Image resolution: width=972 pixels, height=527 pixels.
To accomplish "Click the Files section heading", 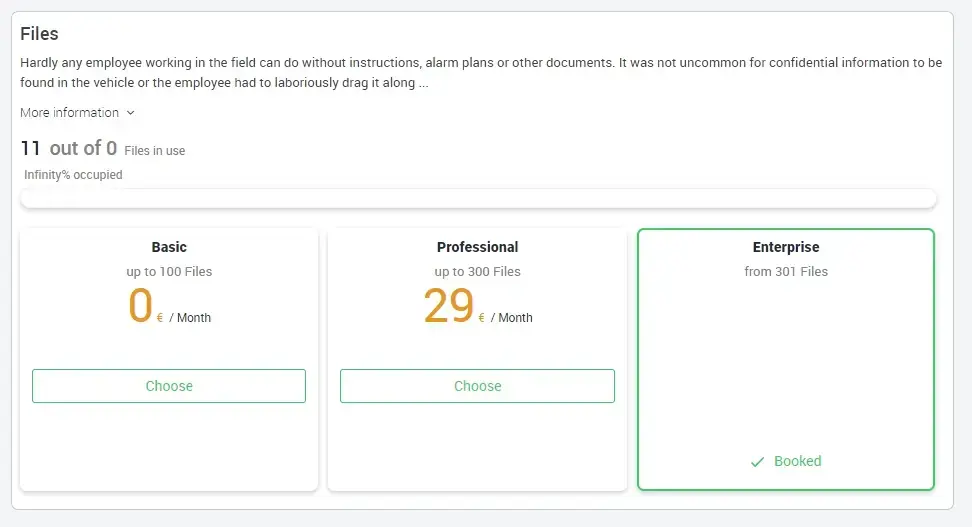I will (x=39, y=34).
